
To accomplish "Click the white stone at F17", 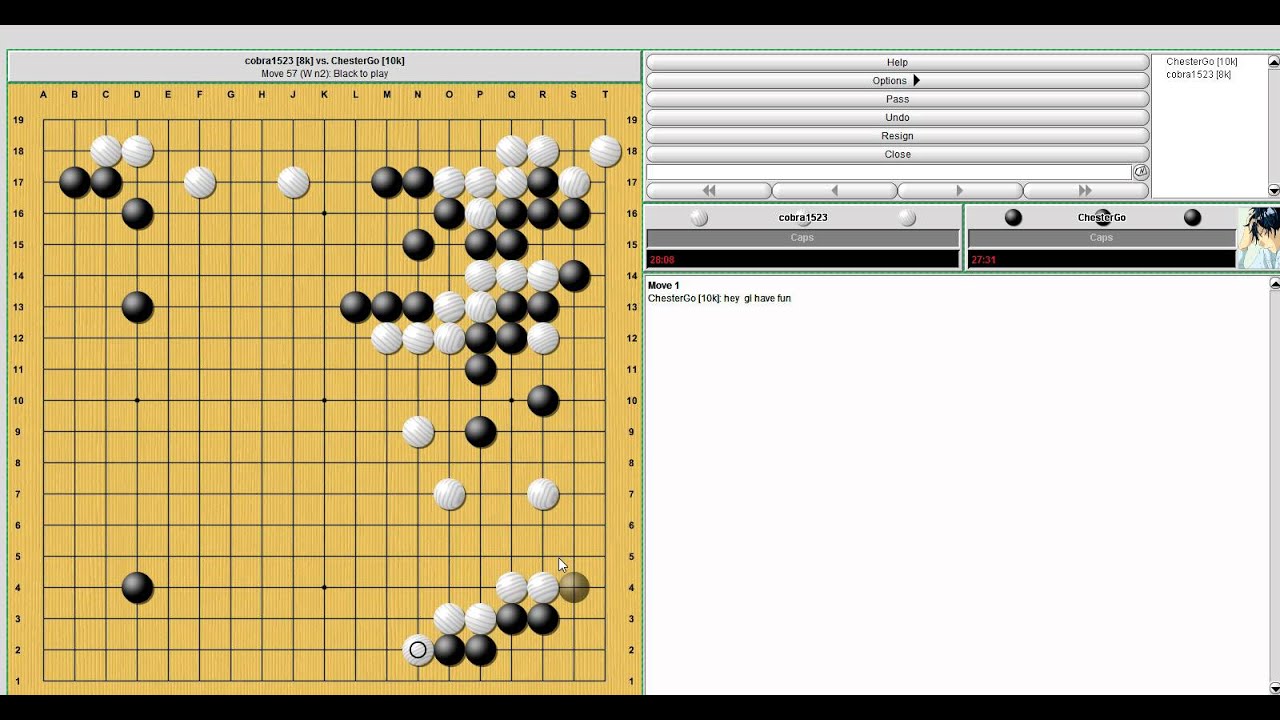I will click(200, 182).
